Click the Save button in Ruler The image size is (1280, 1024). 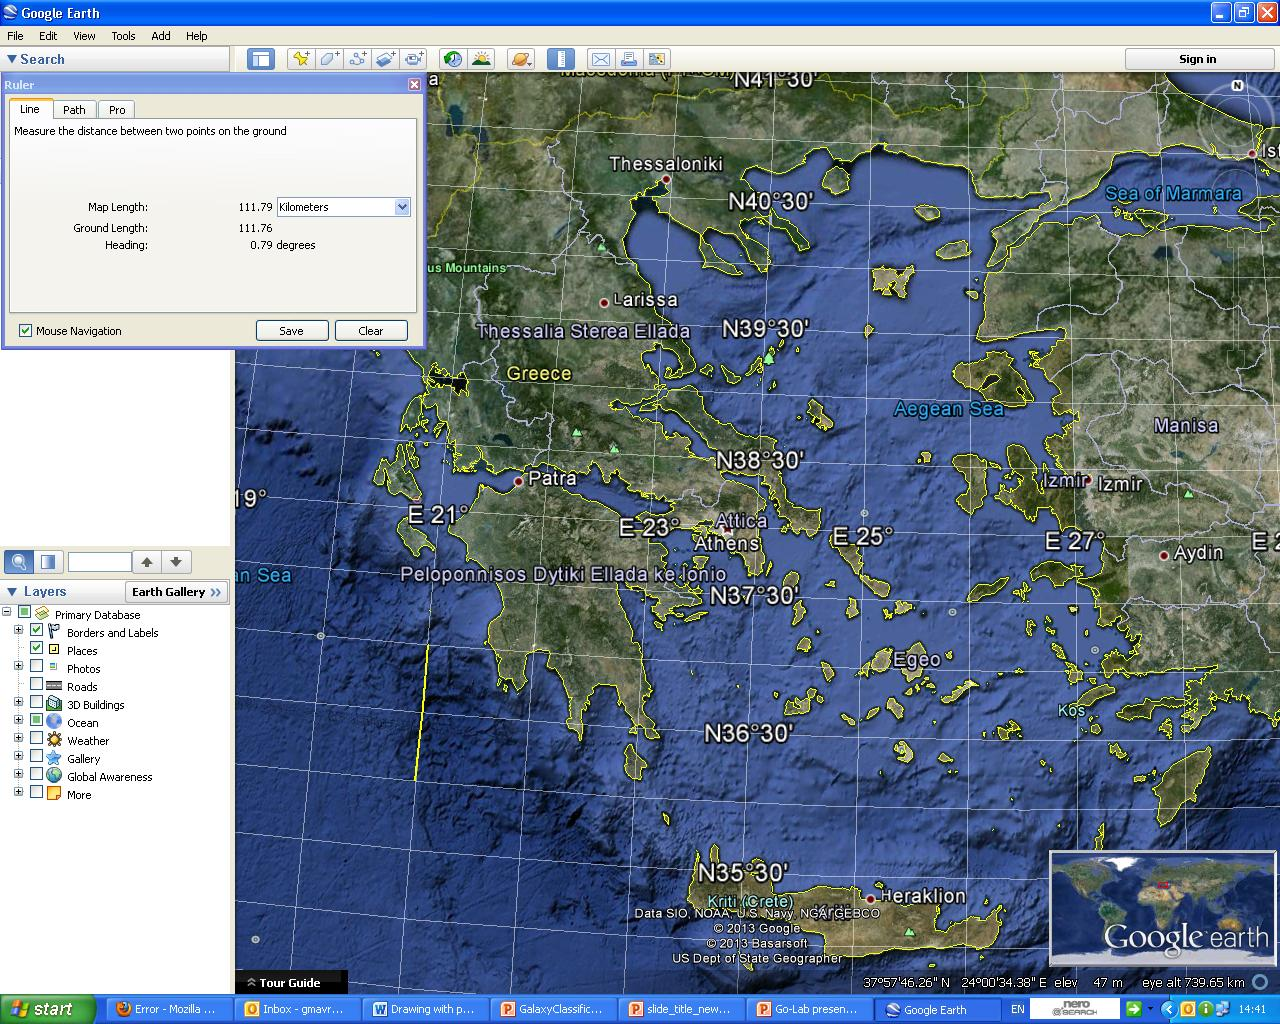coord(292,331)
